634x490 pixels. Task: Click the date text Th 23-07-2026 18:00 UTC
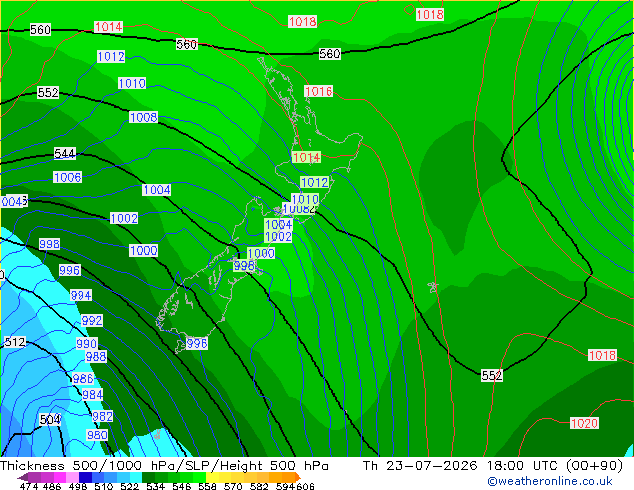pos(461,466)
